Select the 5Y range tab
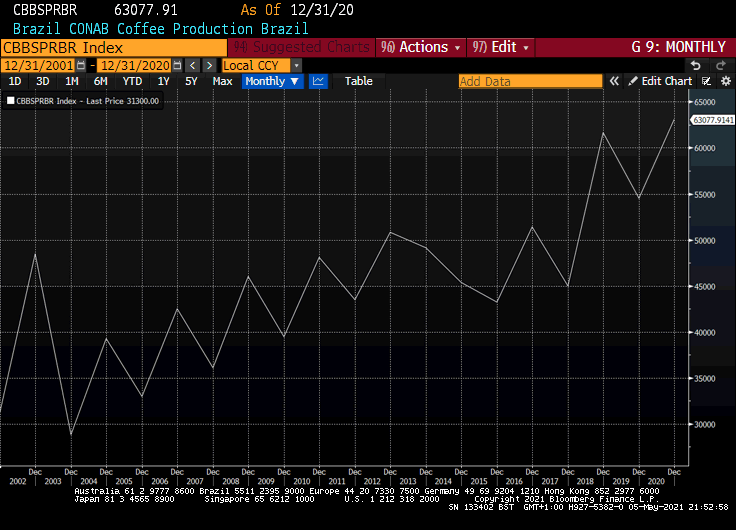 (x=191, y=81)
